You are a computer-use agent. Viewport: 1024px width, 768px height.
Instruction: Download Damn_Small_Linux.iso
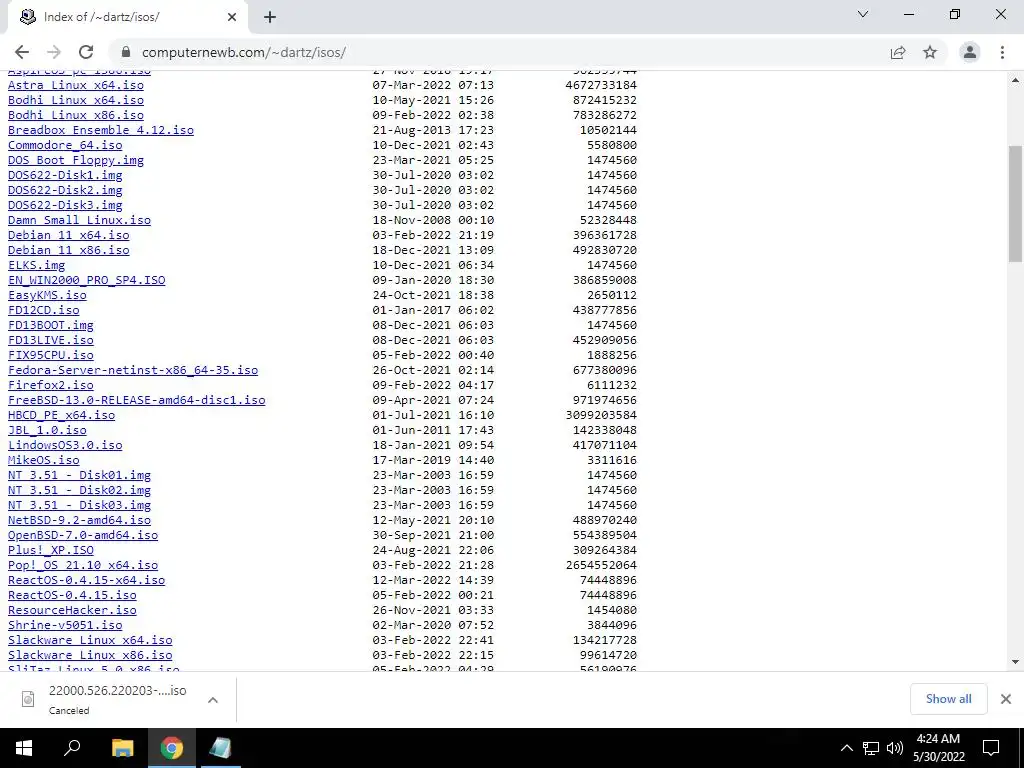tap(79, 220)
